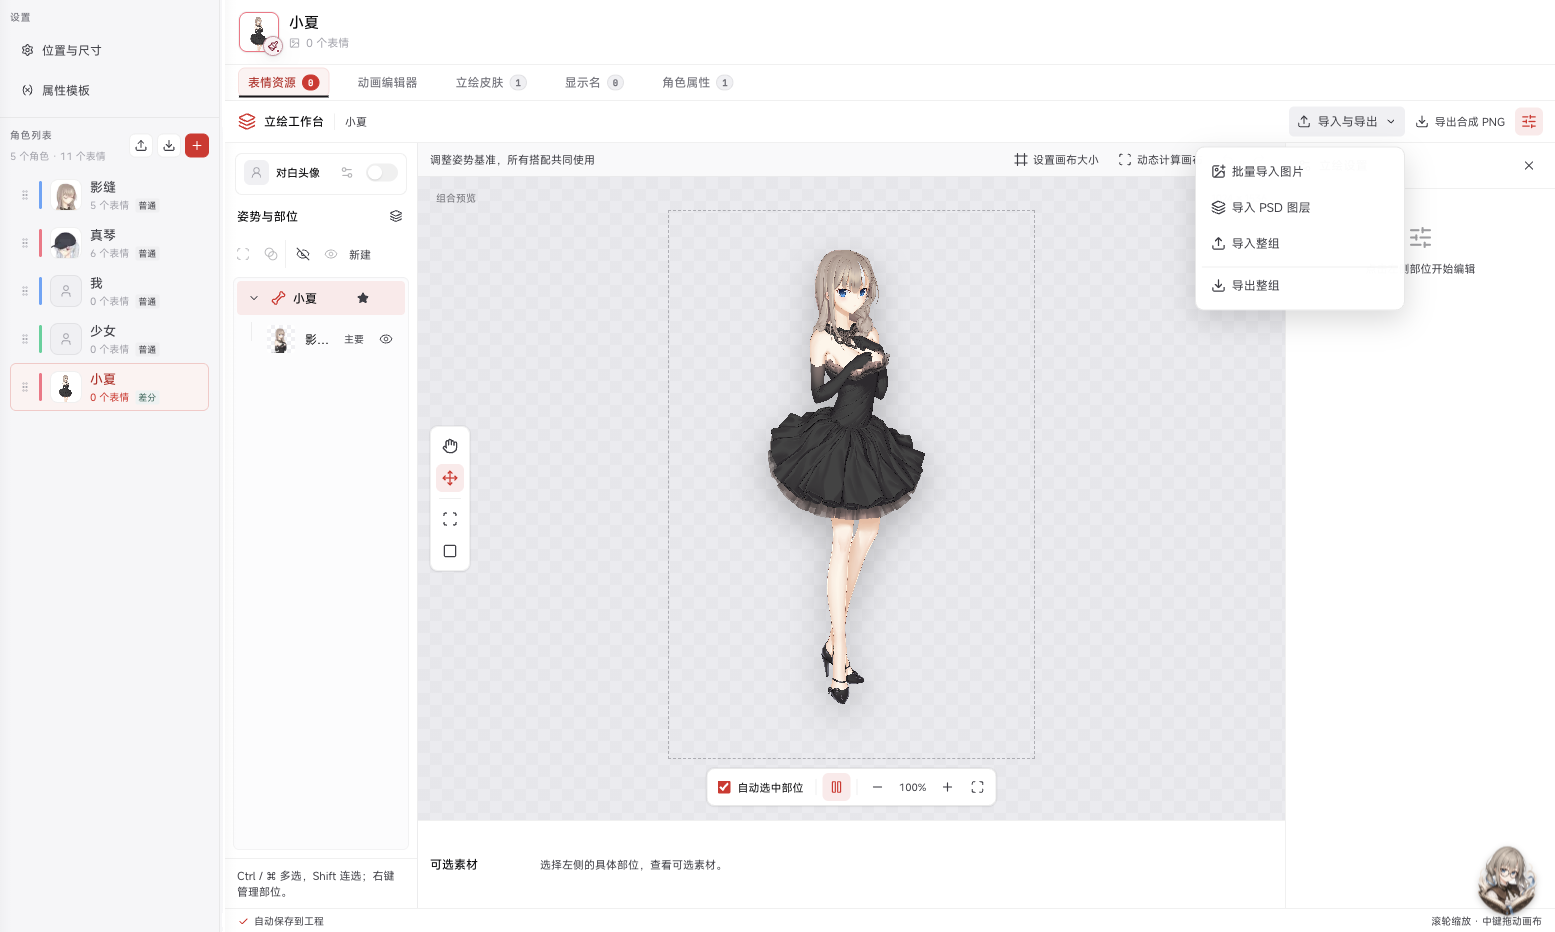The width and height of the screenshot is (1555, 932).
Task: Open the 角色属性 tab
Action: pos(697,82)
